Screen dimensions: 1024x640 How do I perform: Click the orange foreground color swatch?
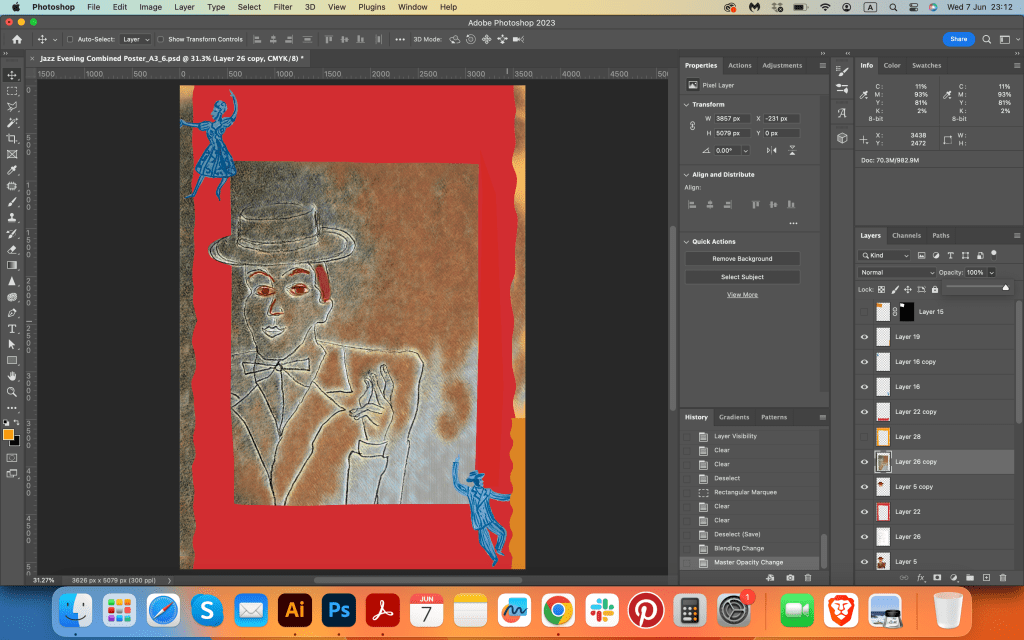9,435
